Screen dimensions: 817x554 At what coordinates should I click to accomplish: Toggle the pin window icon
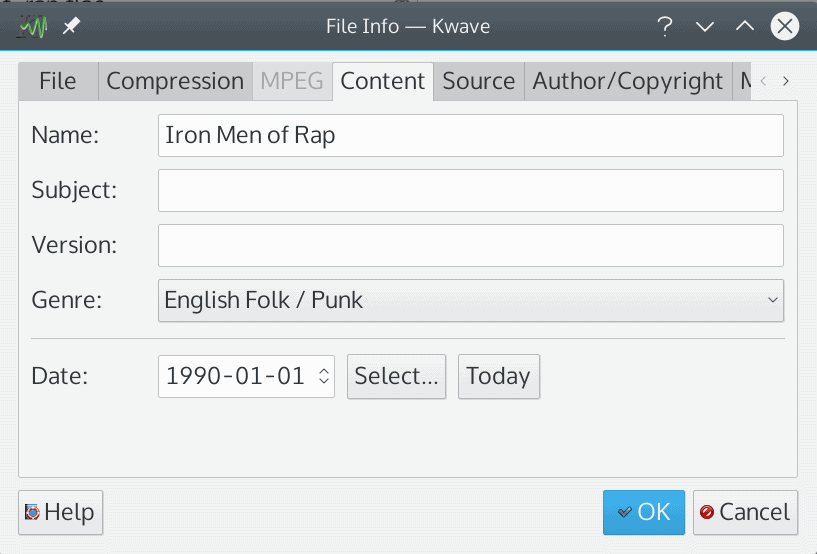[x=71, y=26]
